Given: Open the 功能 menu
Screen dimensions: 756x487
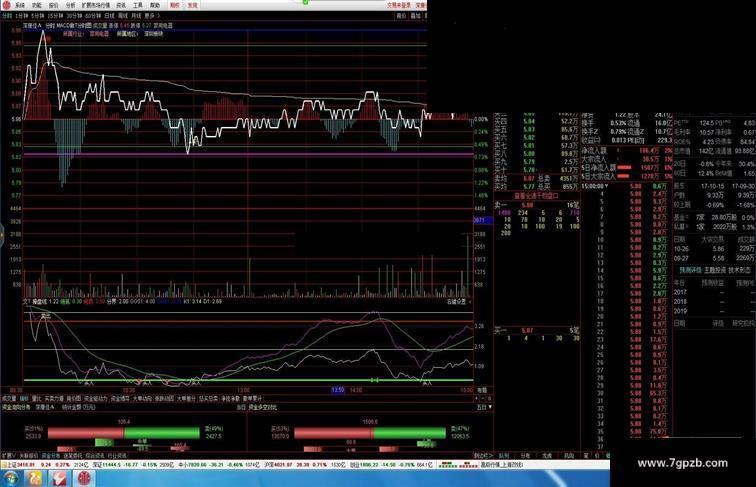Looking at the screenshot, I should click(37, 5).
